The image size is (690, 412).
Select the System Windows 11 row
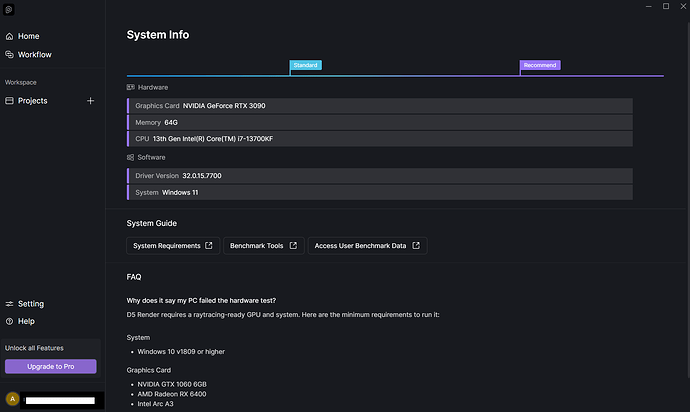[380, 192]
